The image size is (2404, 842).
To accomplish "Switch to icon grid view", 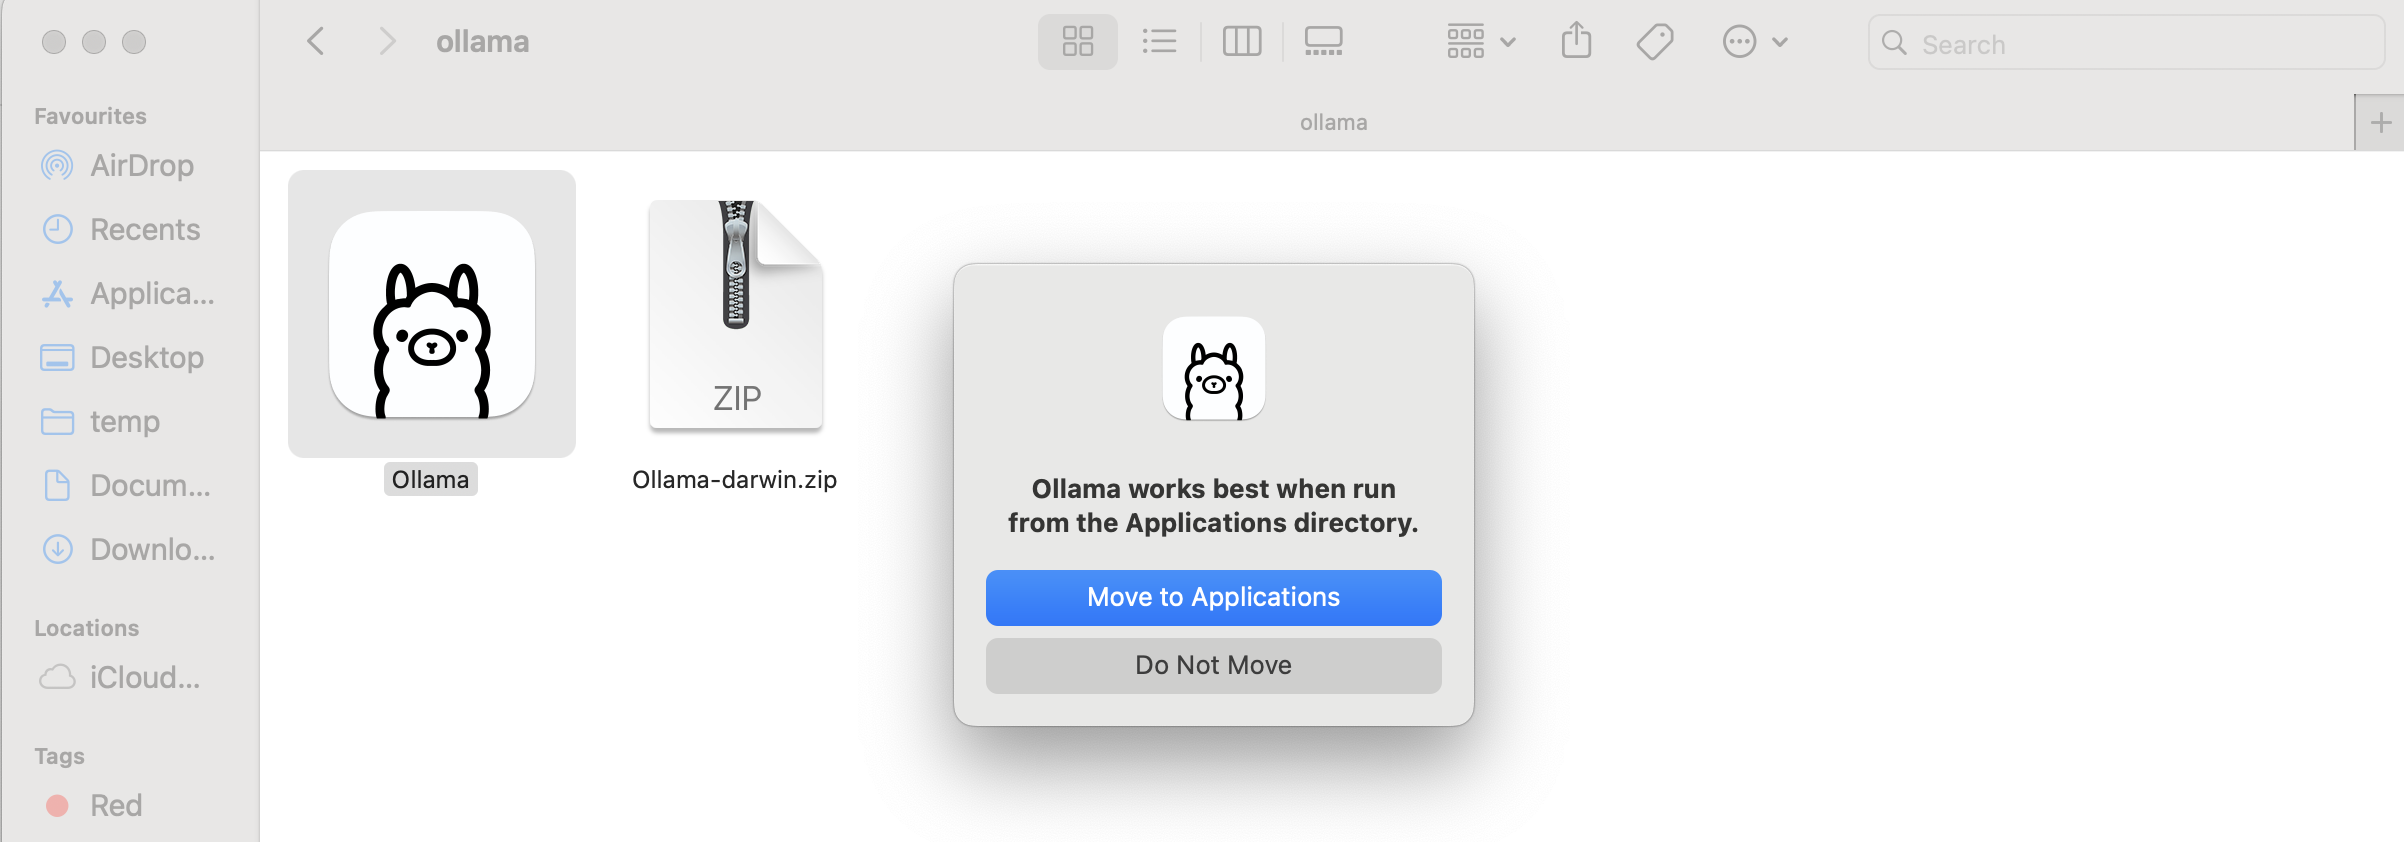I will click(1077, 42).
